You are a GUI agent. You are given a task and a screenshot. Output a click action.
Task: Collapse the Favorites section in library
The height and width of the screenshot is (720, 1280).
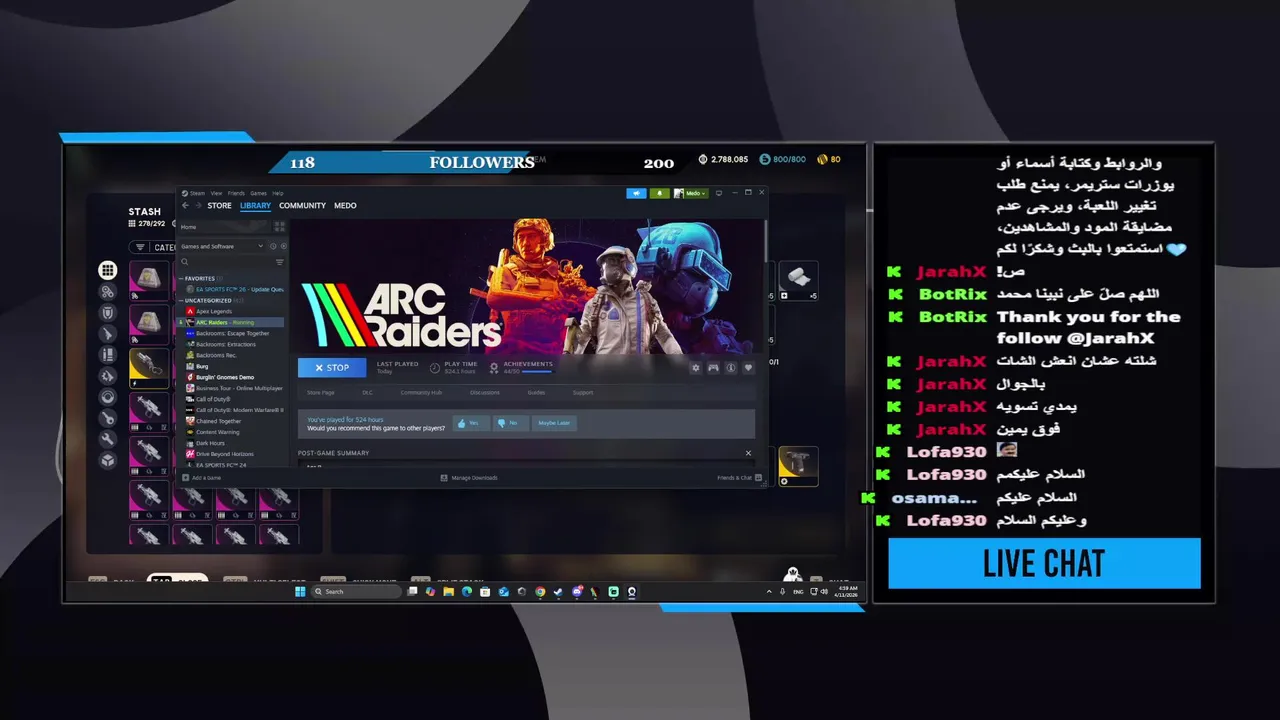point(180,279)
